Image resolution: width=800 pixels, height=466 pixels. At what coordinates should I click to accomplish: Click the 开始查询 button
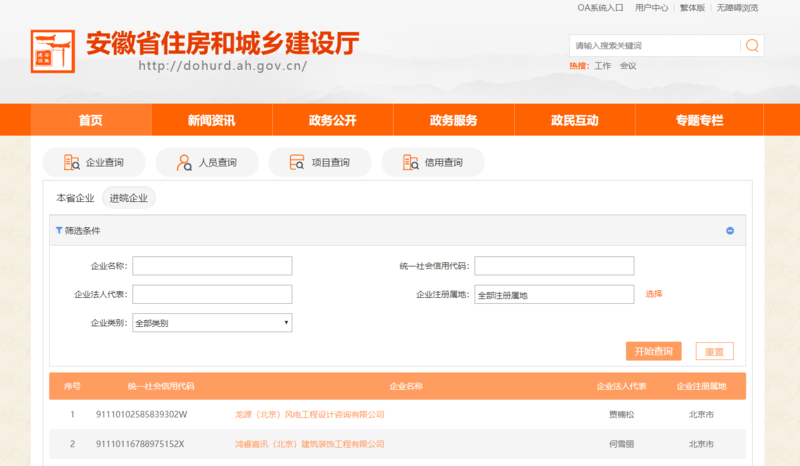point(654,351)
